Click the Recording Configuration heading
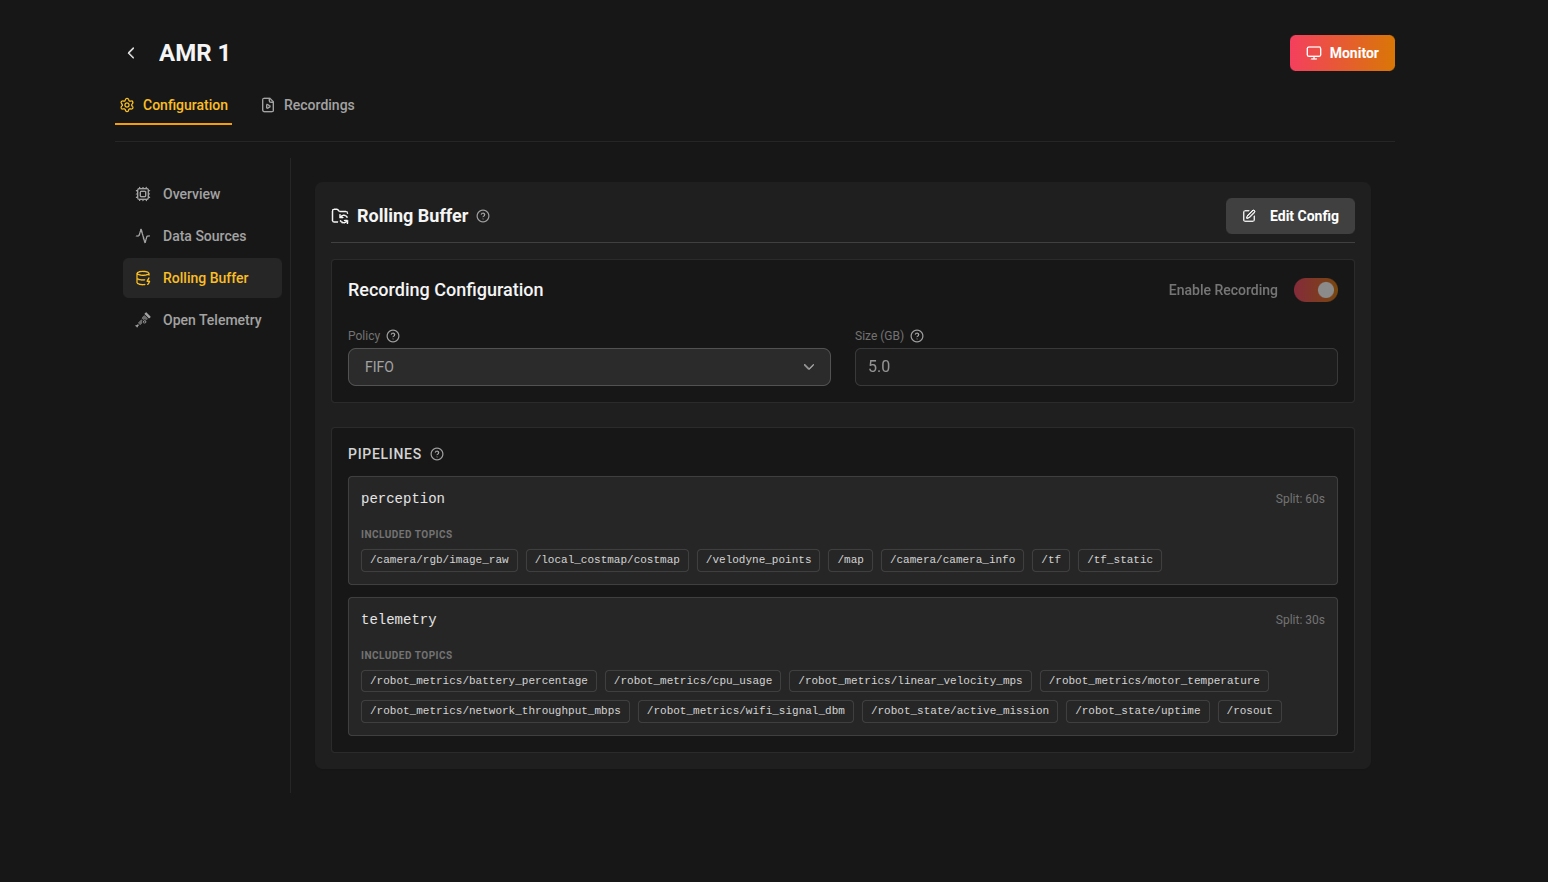The image size is (1548, 882). coord(446,290)
